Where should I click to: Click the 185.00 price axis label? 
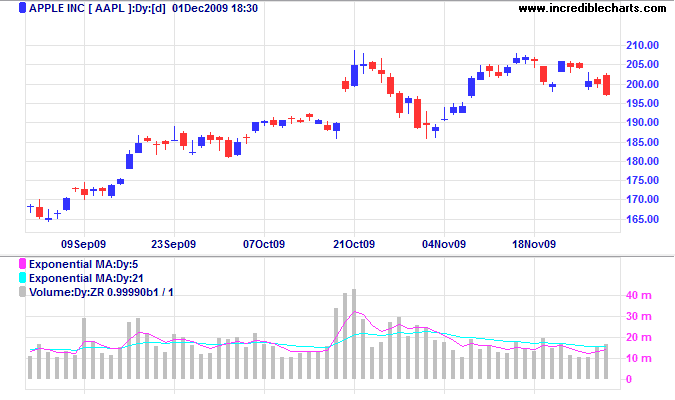pyautogui.click(x=642, y=142)
